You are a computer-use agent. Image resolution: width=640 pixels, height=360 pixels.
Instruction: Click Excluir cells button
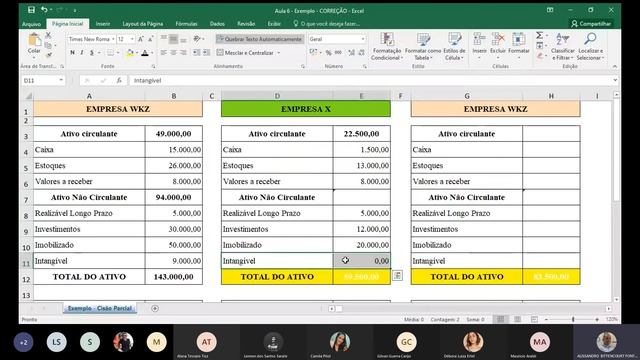(x=498, y=46)
